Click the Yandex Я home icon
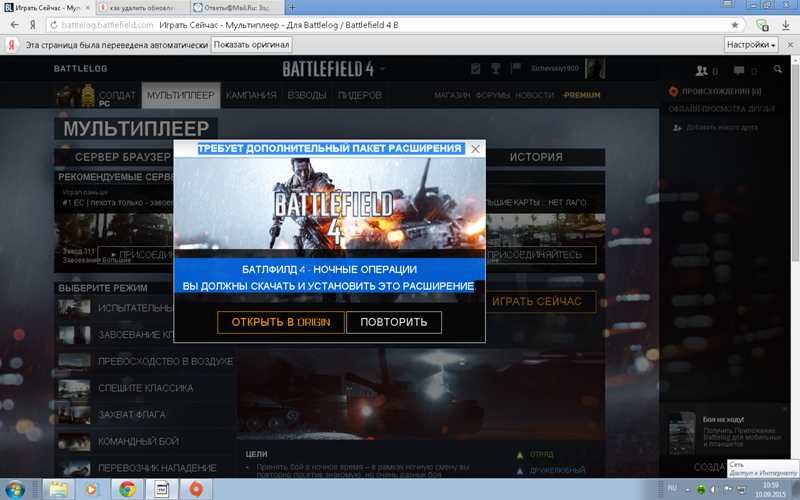The width and height of the screenshot is (800, 500). point(32,25)
